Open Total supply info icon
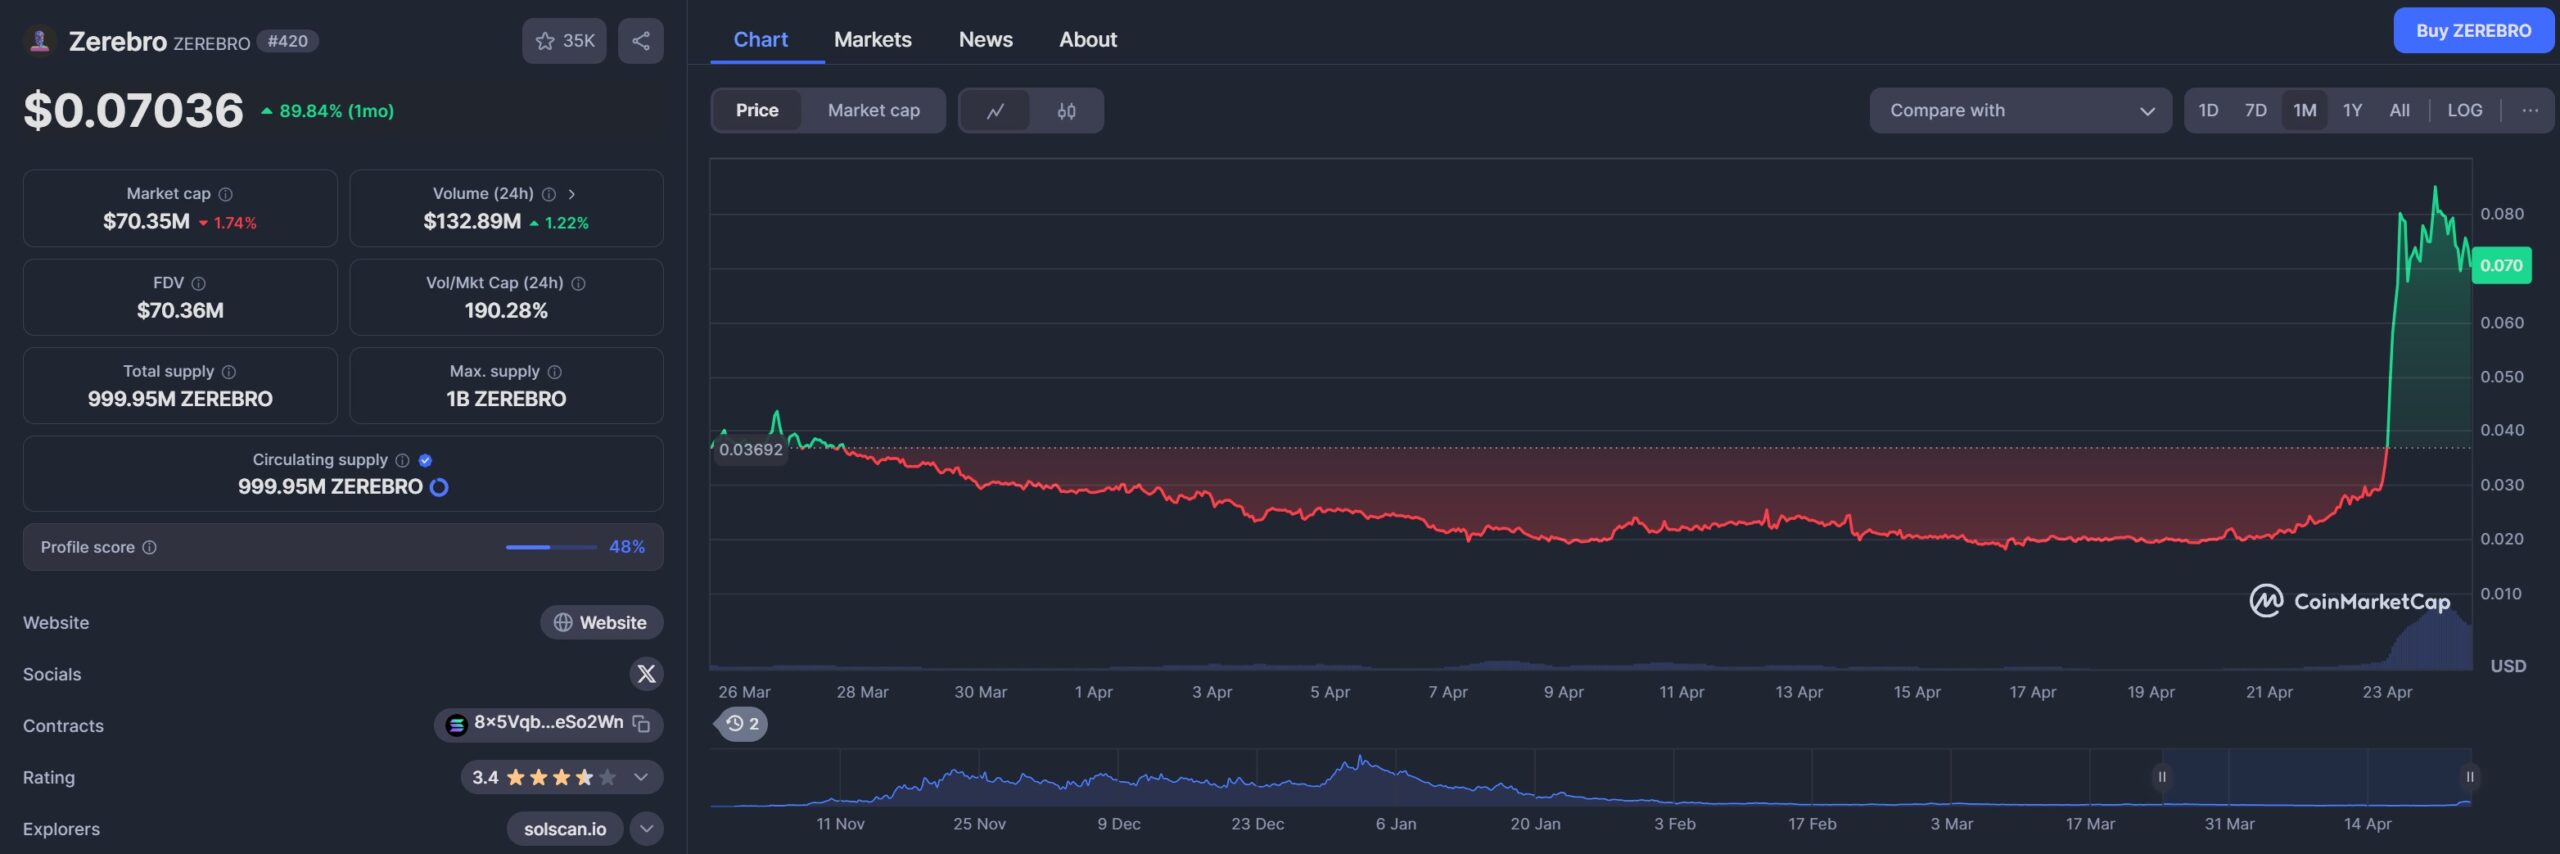Viewport: 2560px width, 854px height. 229,372
